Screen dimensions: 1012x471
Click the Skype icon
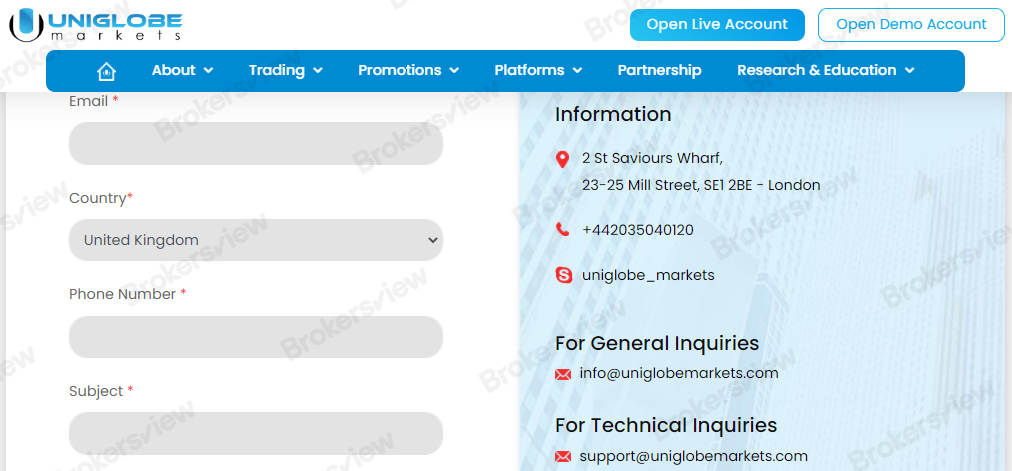point(563,276)
